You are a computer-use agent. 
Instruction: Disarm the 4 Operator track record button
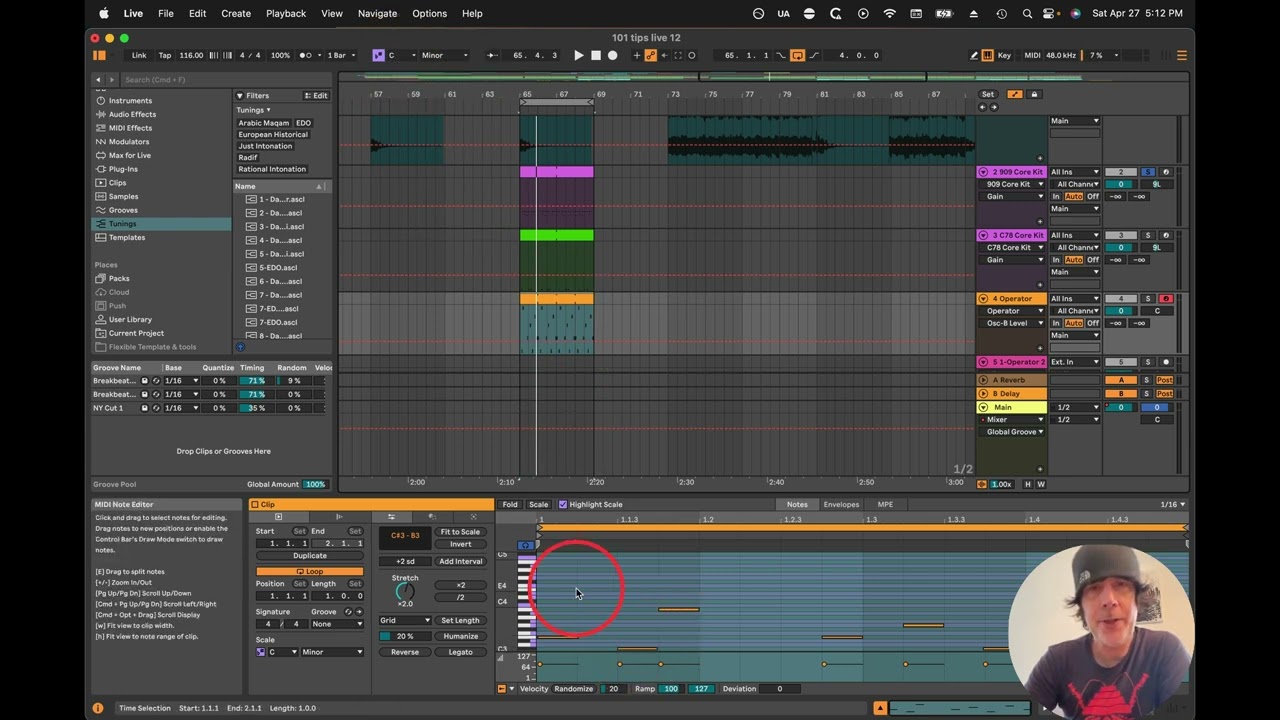click(1165, 298)
